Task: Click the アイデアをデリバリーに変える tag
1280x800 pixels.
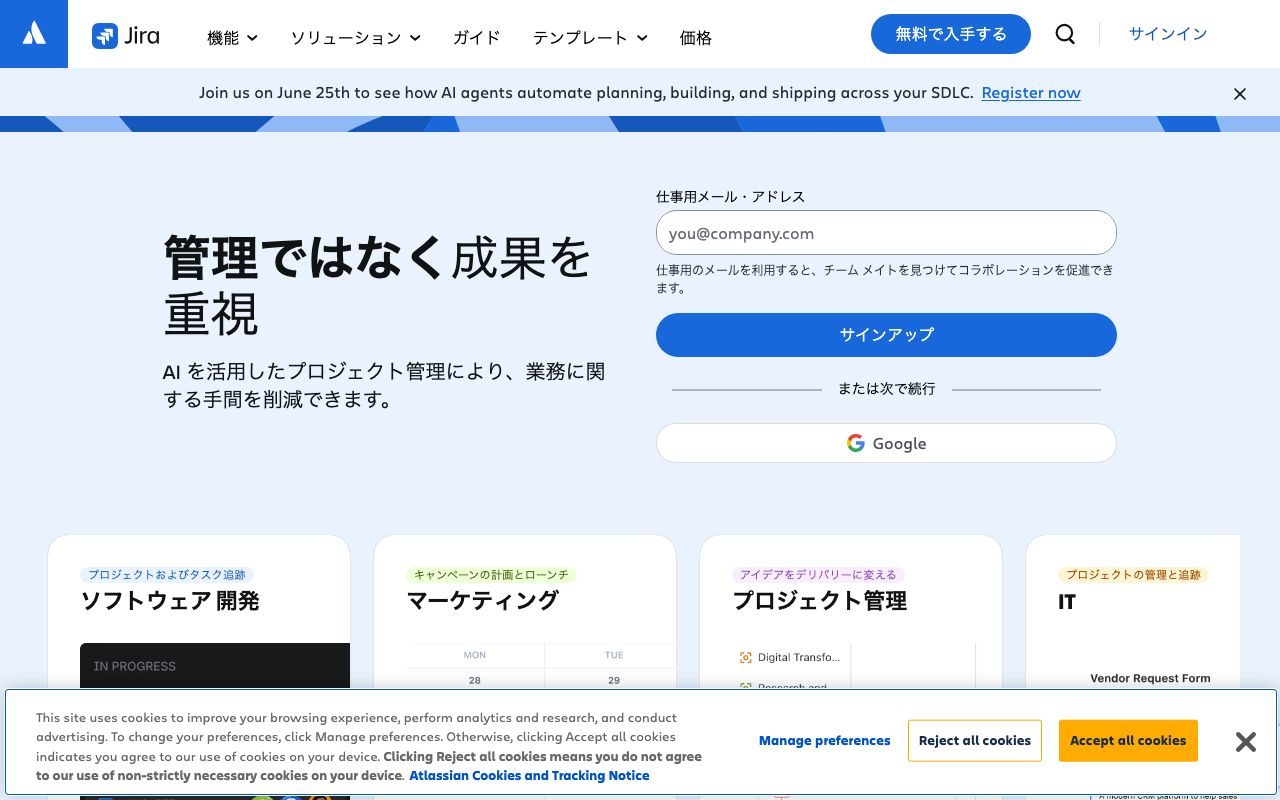Action: pyautogui.click(x=818, y=575)
